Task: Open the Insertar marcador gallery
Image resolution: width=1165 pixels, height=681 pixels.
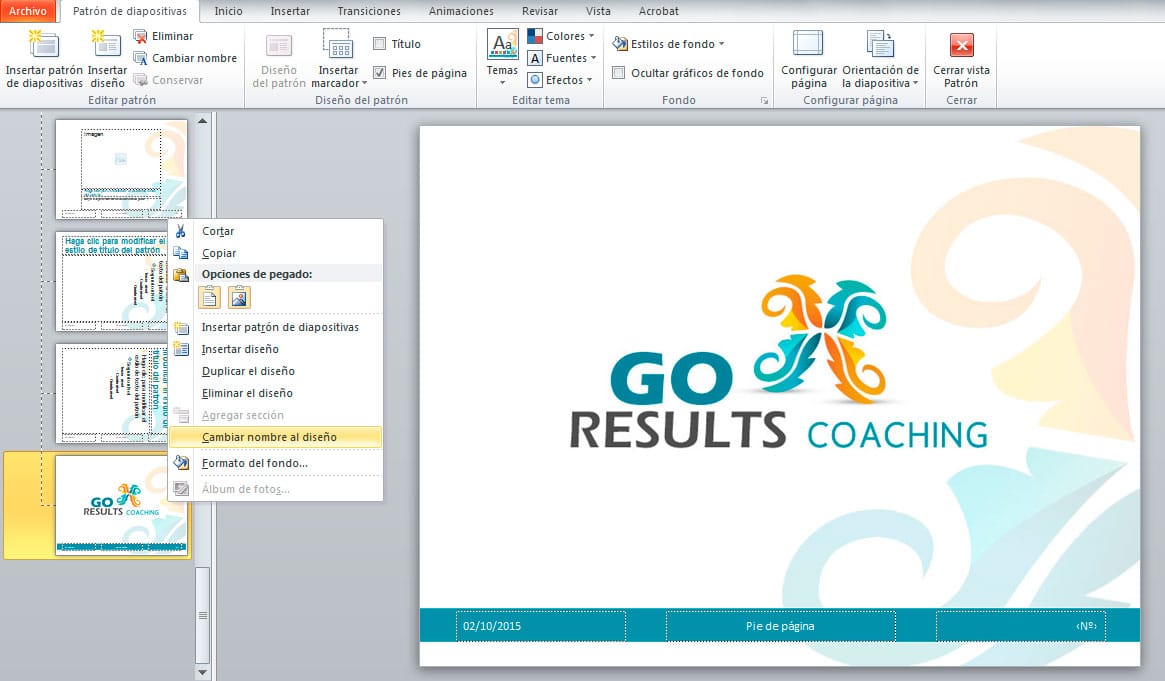Action: [x=338, y=59]
